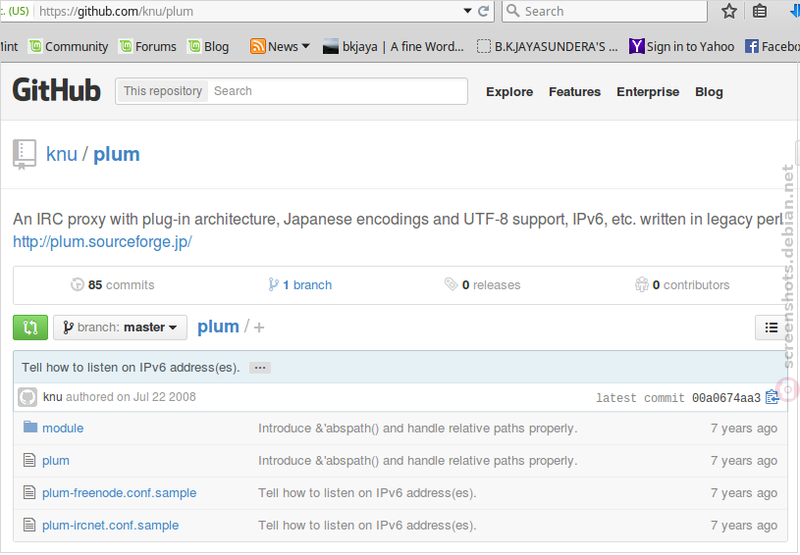Click into the browser URL address field

[249, 11]
